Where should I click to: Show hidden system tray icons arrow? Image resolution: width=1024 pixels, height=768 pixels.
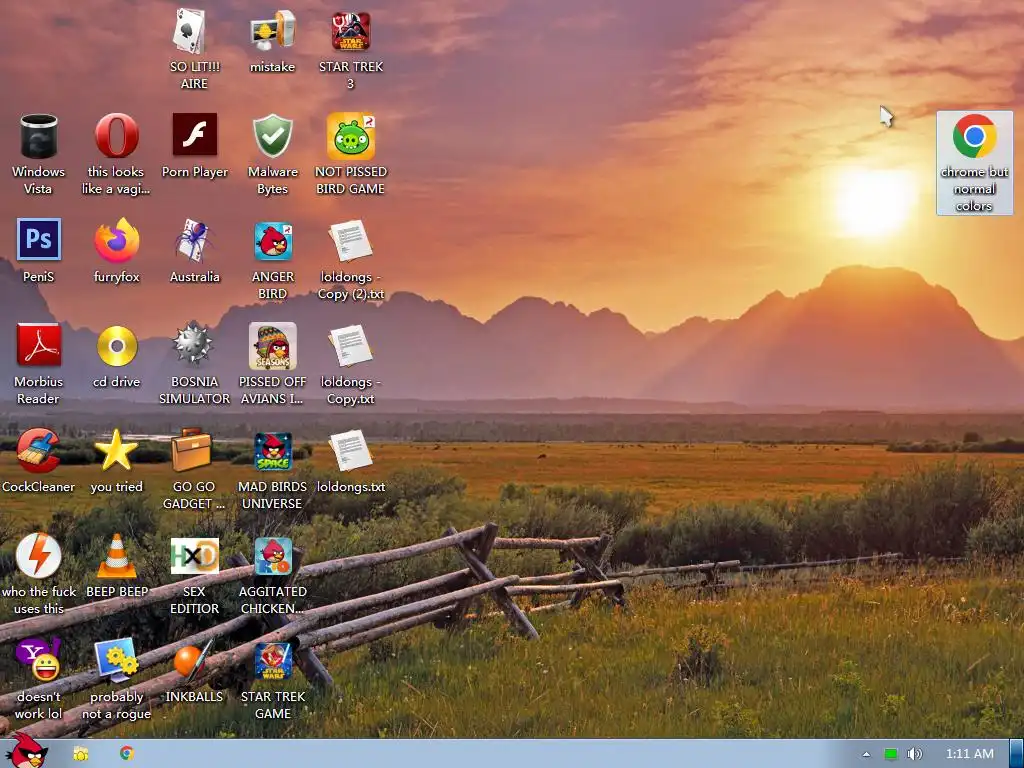(x=866, y=754)
